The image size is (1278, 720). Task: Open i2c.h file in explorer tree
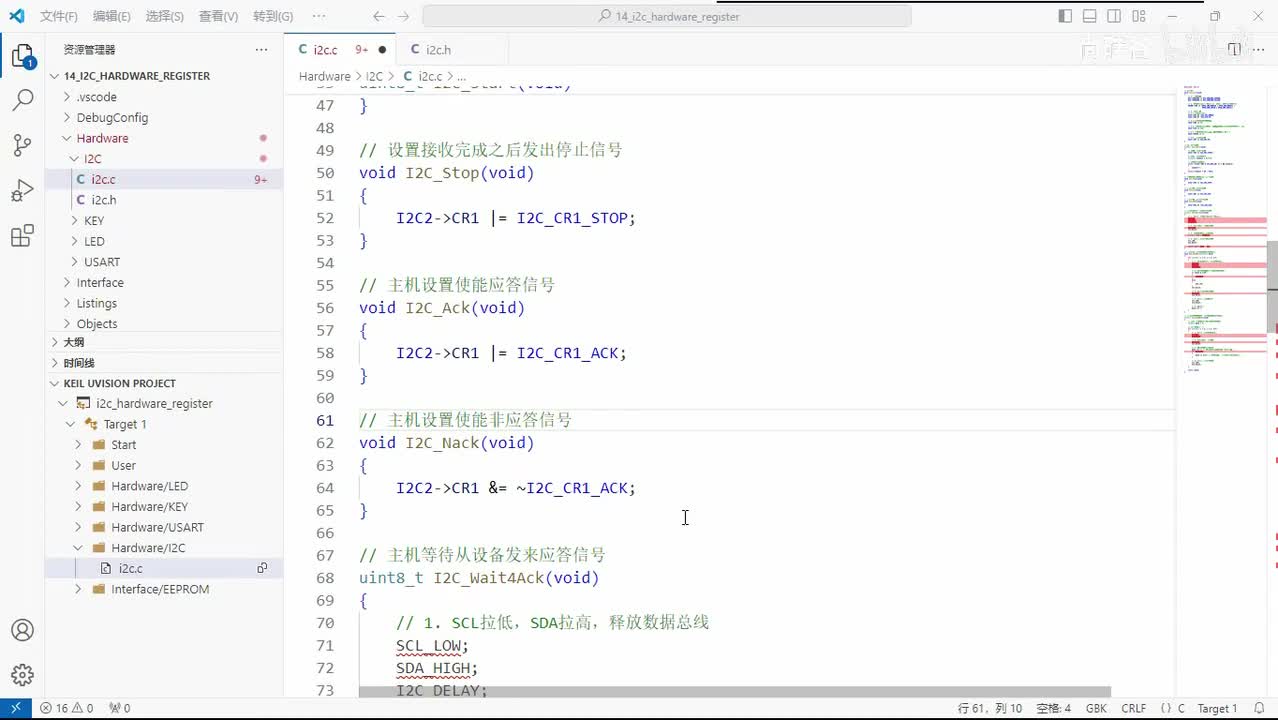click(104, 200)
